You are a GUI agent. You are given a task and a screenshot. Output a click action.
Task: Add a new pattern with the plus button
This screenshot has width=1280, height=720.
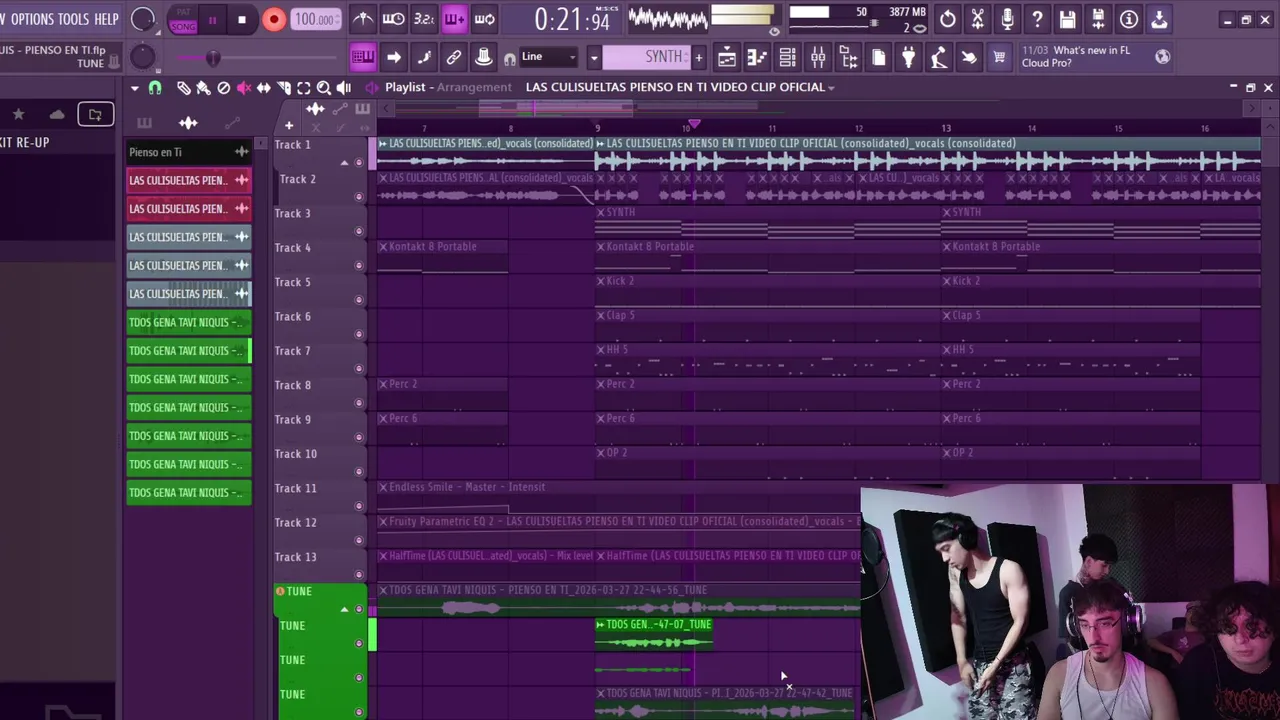698,57
